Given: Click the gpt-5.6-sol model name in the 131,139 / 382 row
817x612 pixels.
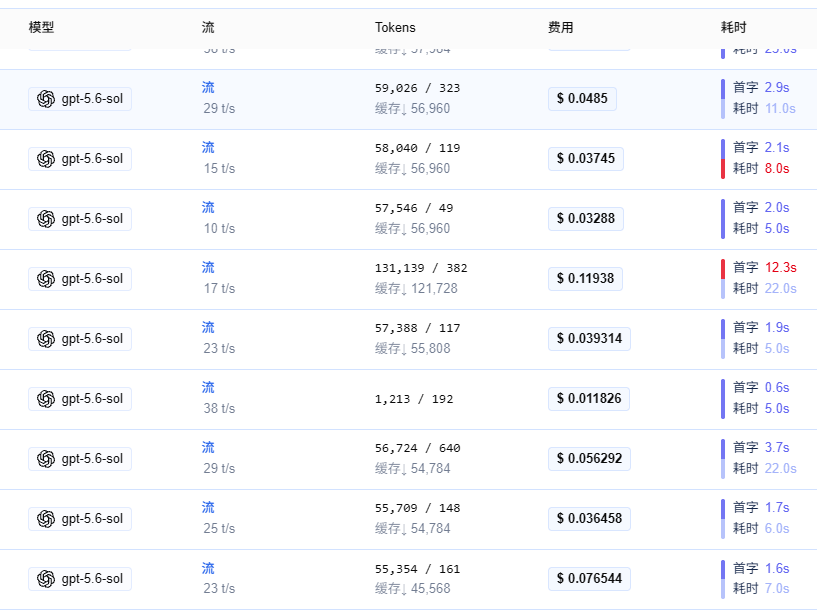Looking at the screenshot, I should [92, 279].
